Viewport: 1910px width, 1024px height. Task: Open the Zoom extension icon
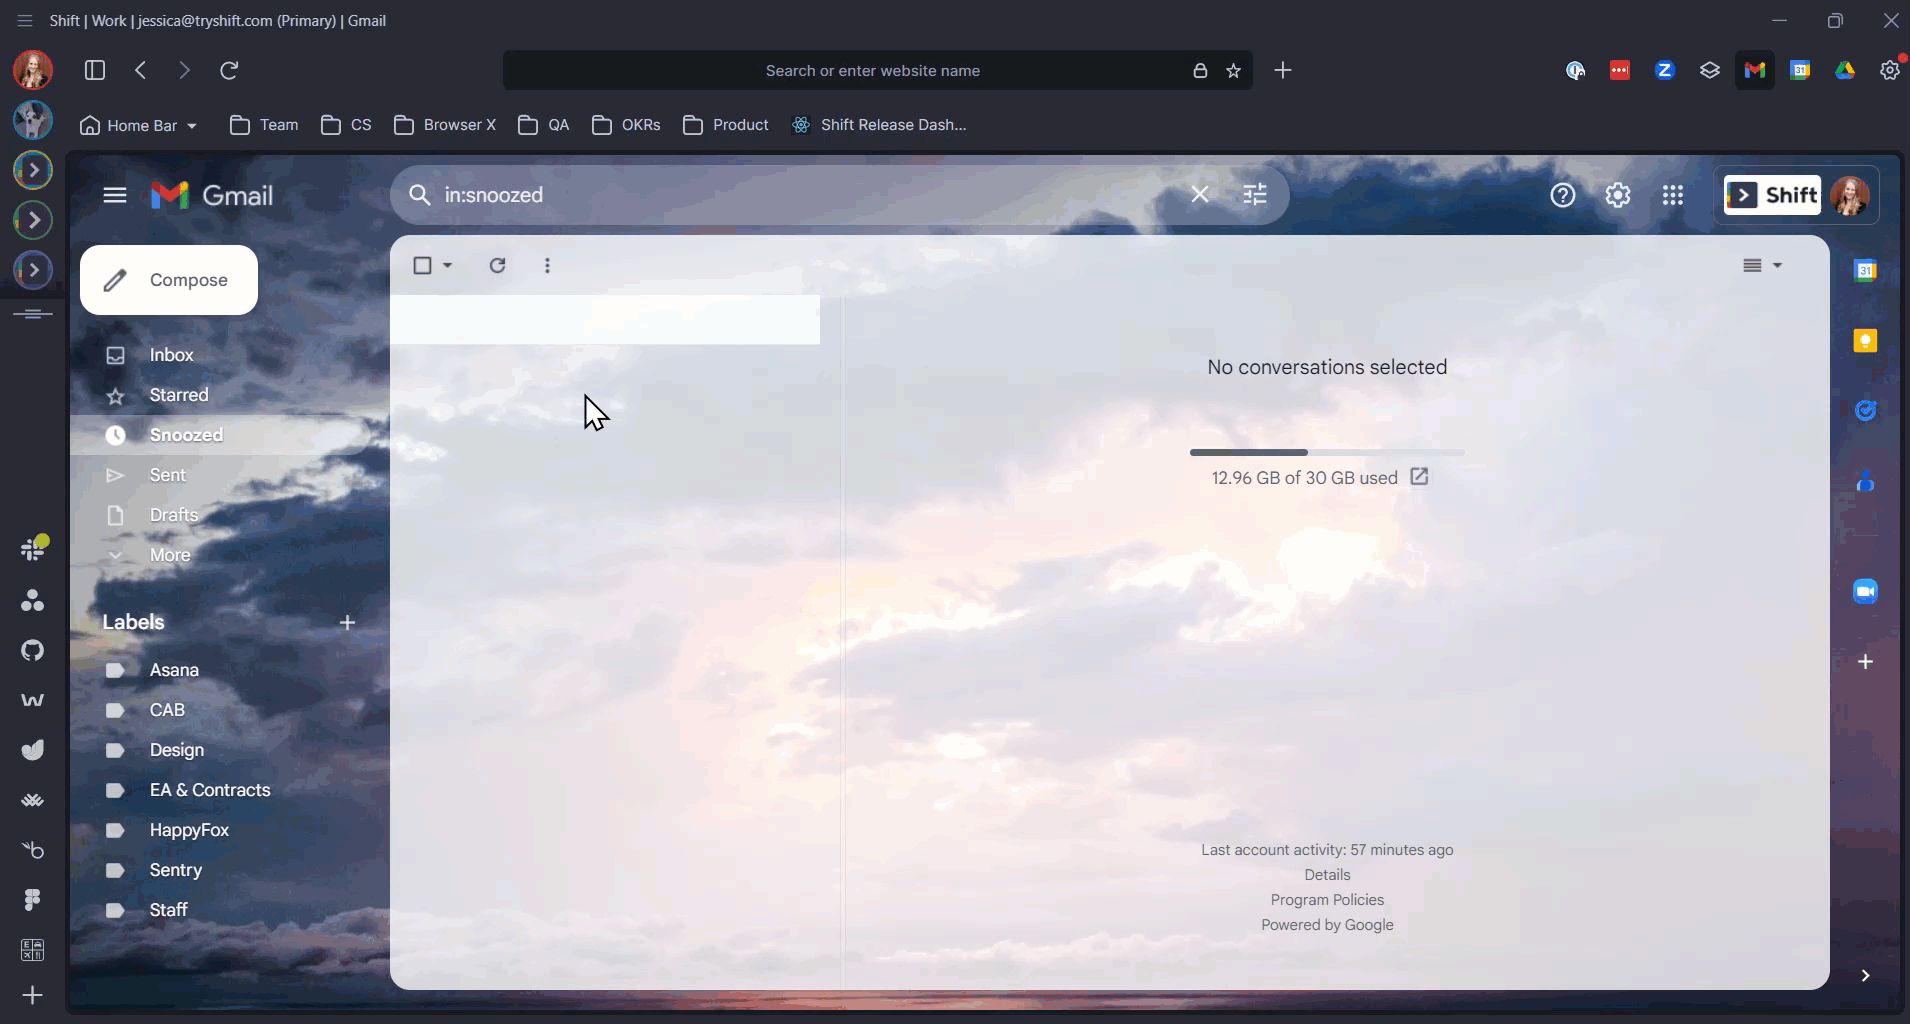tap(1665, 70)
